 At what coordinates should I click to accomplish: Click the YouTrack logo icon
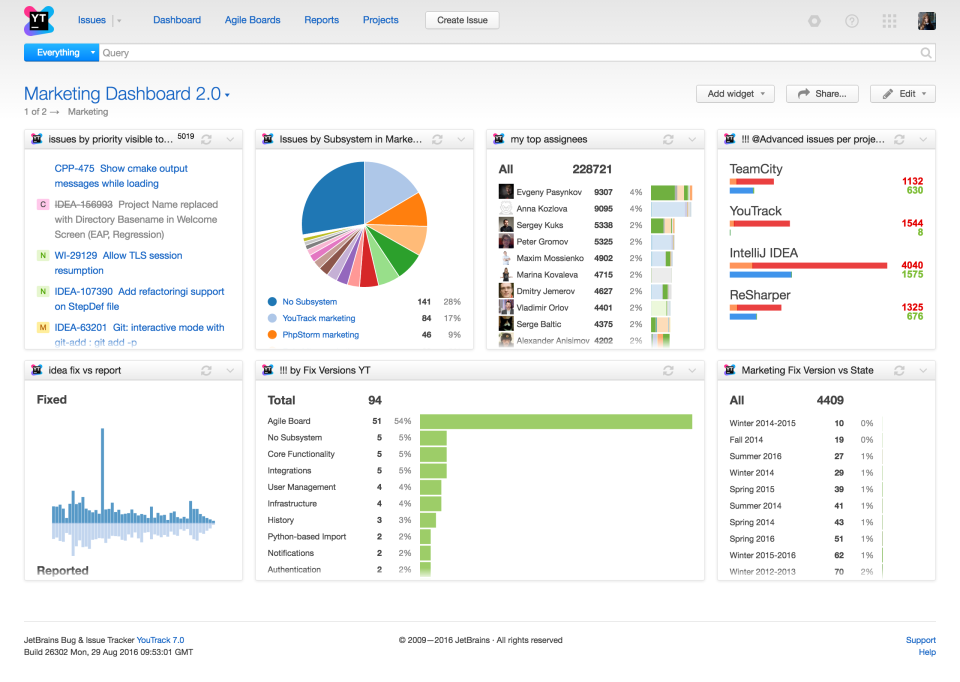click(x=39, y=20)
